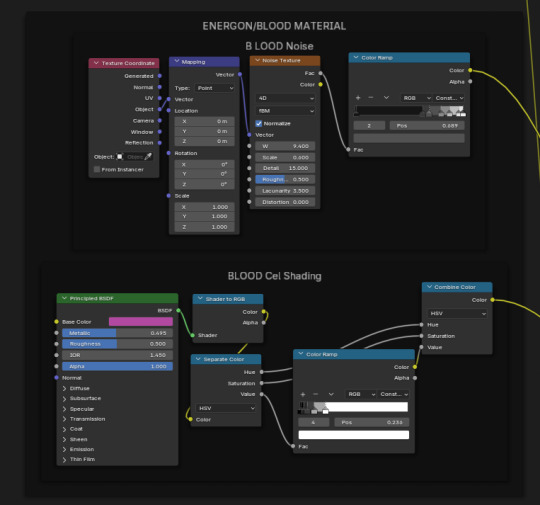Collapse the lower Color Ramp node
Viewport: 540px width, 505px height.
[x=301, y=354]
